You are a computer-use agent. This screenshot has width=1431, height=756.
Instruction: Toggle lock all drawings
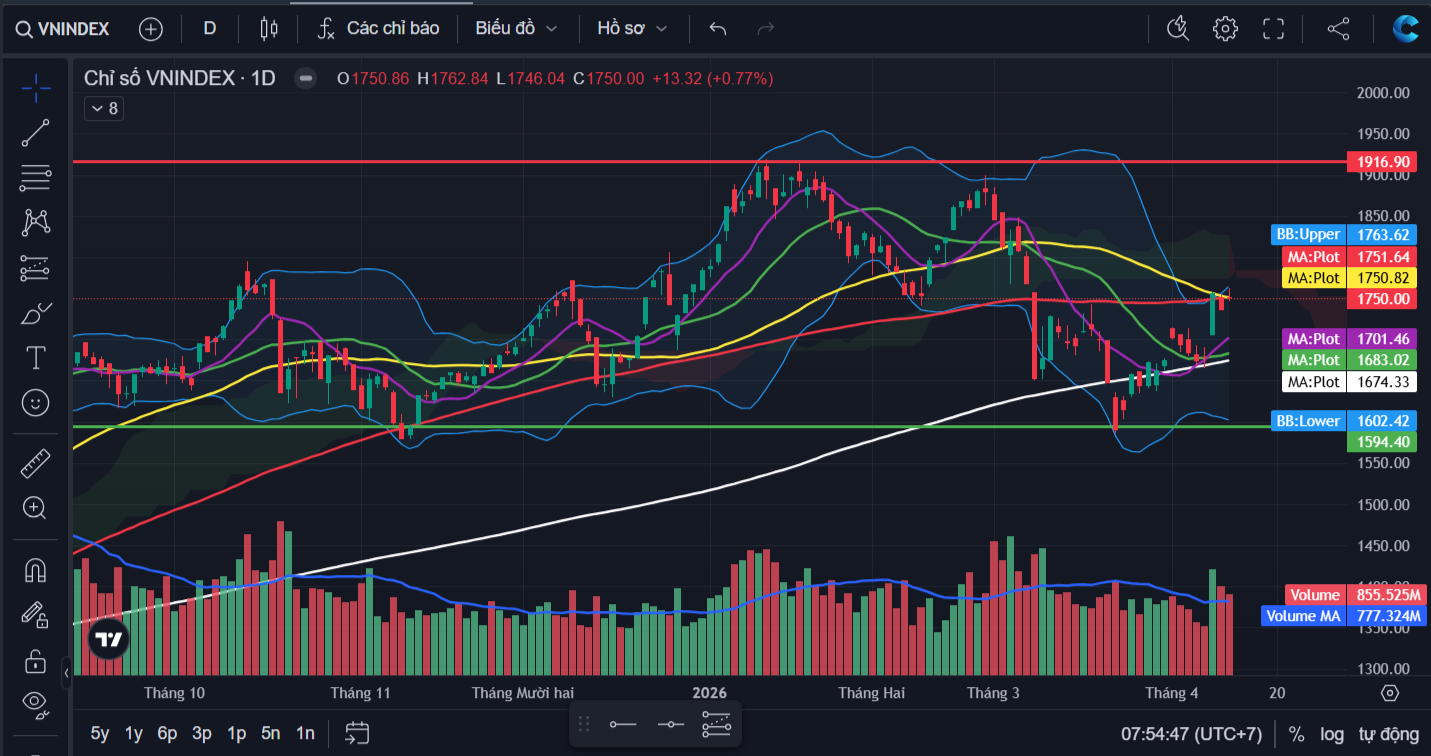click(x=36, y=661)
